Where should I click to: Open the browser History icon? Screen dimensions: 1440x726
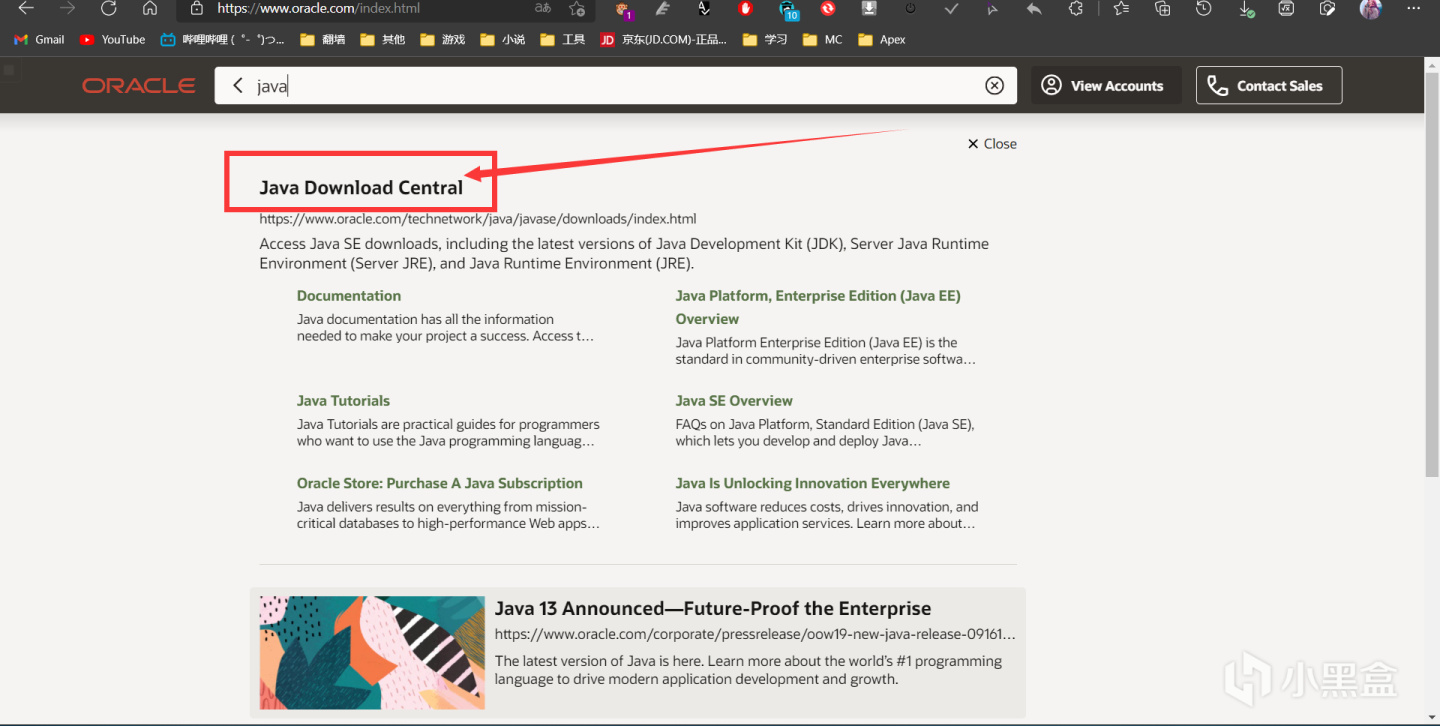1204,9
